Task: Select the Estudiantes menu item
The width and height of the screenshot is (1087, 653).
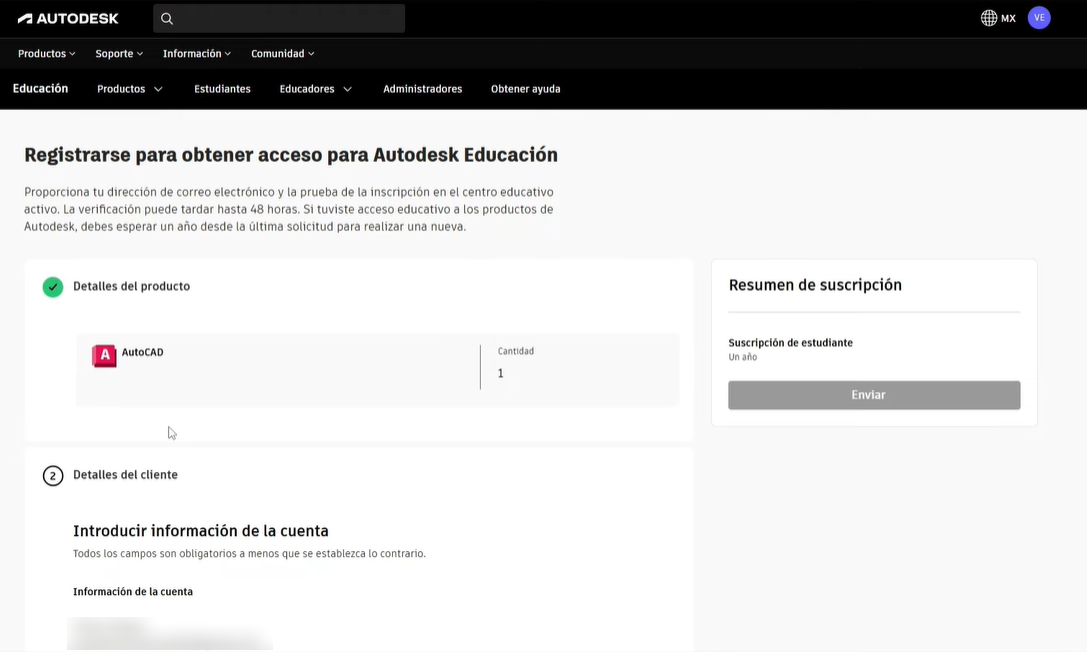Action: click(222, 88)
